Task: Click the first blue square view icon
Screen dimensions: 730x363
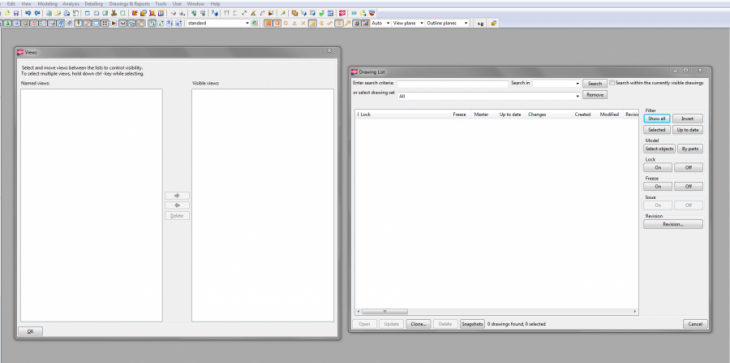Action: point(87,13)
